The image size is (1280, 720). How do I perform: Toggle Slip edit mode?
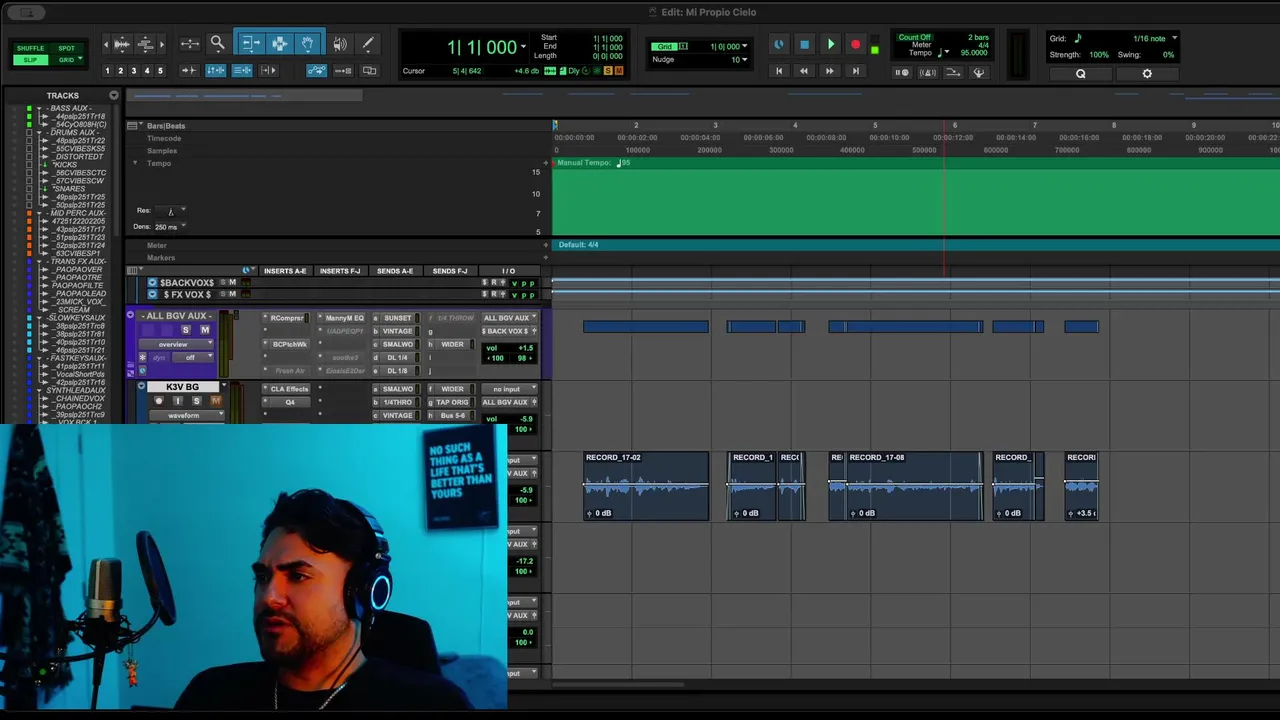31,60
